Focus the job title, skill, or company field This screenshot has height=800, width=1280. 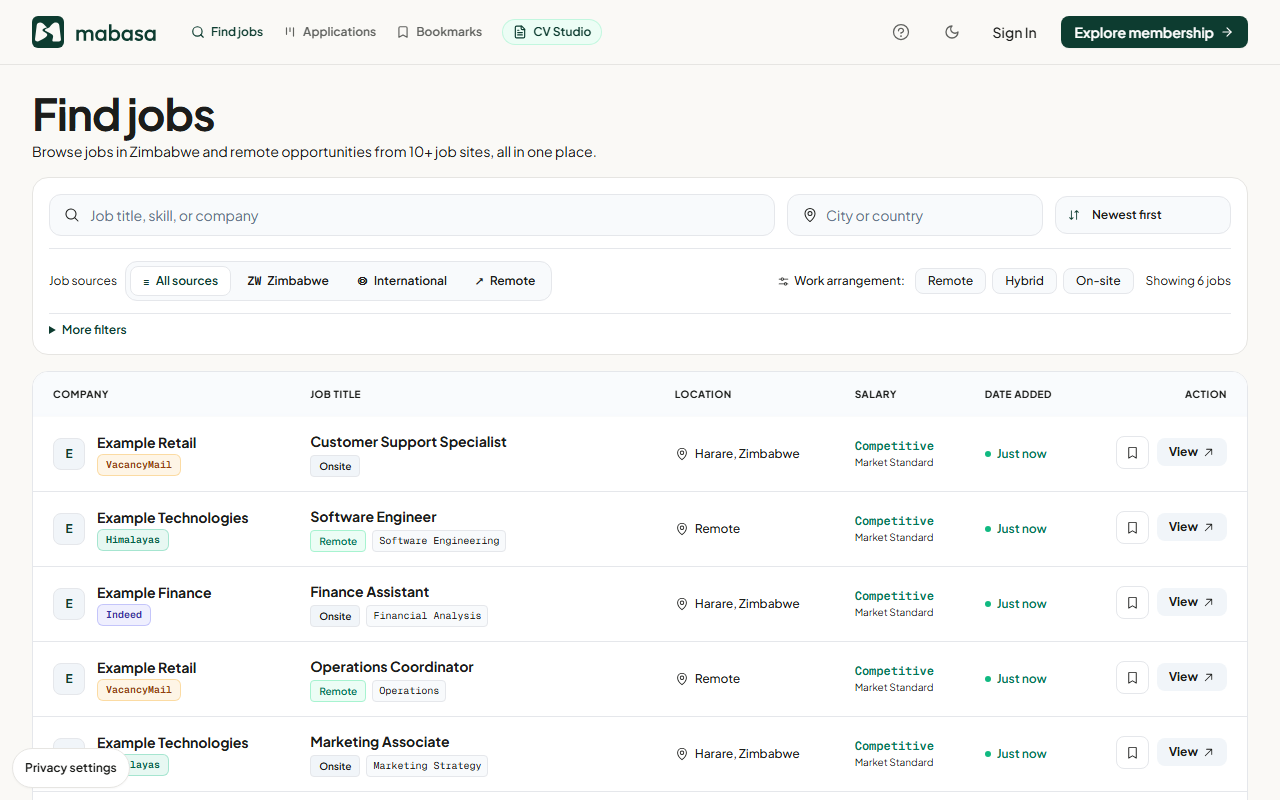point(412,215)
